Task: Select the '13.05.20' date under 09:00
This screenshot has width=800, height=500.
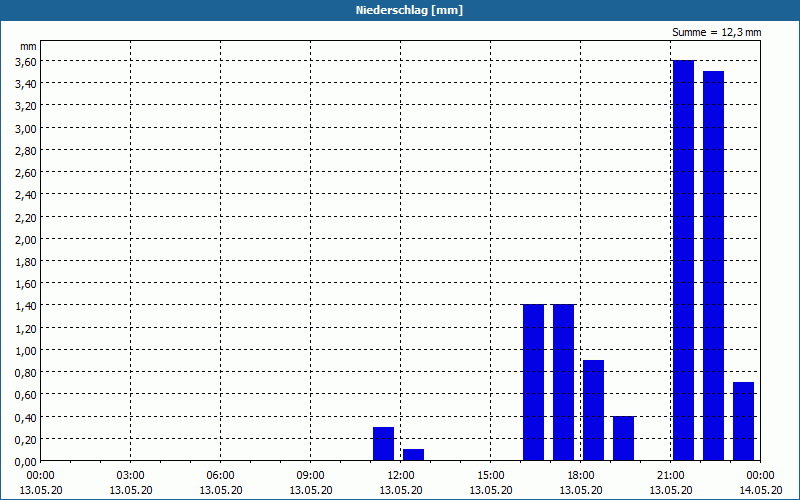Action: coord(311,490)
